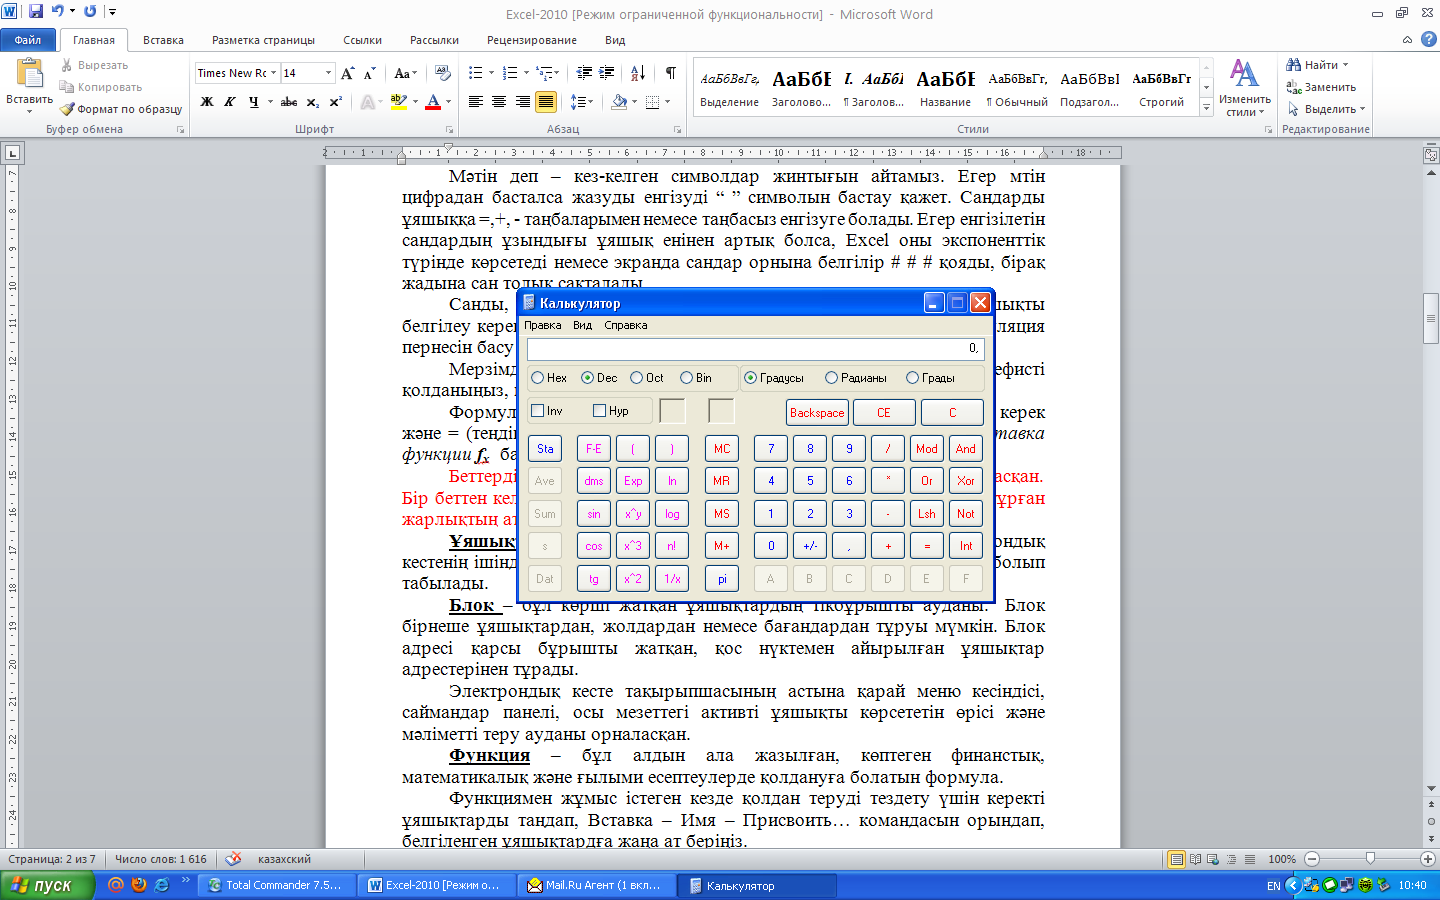Click the strikethrough (abc) icon

289,102
